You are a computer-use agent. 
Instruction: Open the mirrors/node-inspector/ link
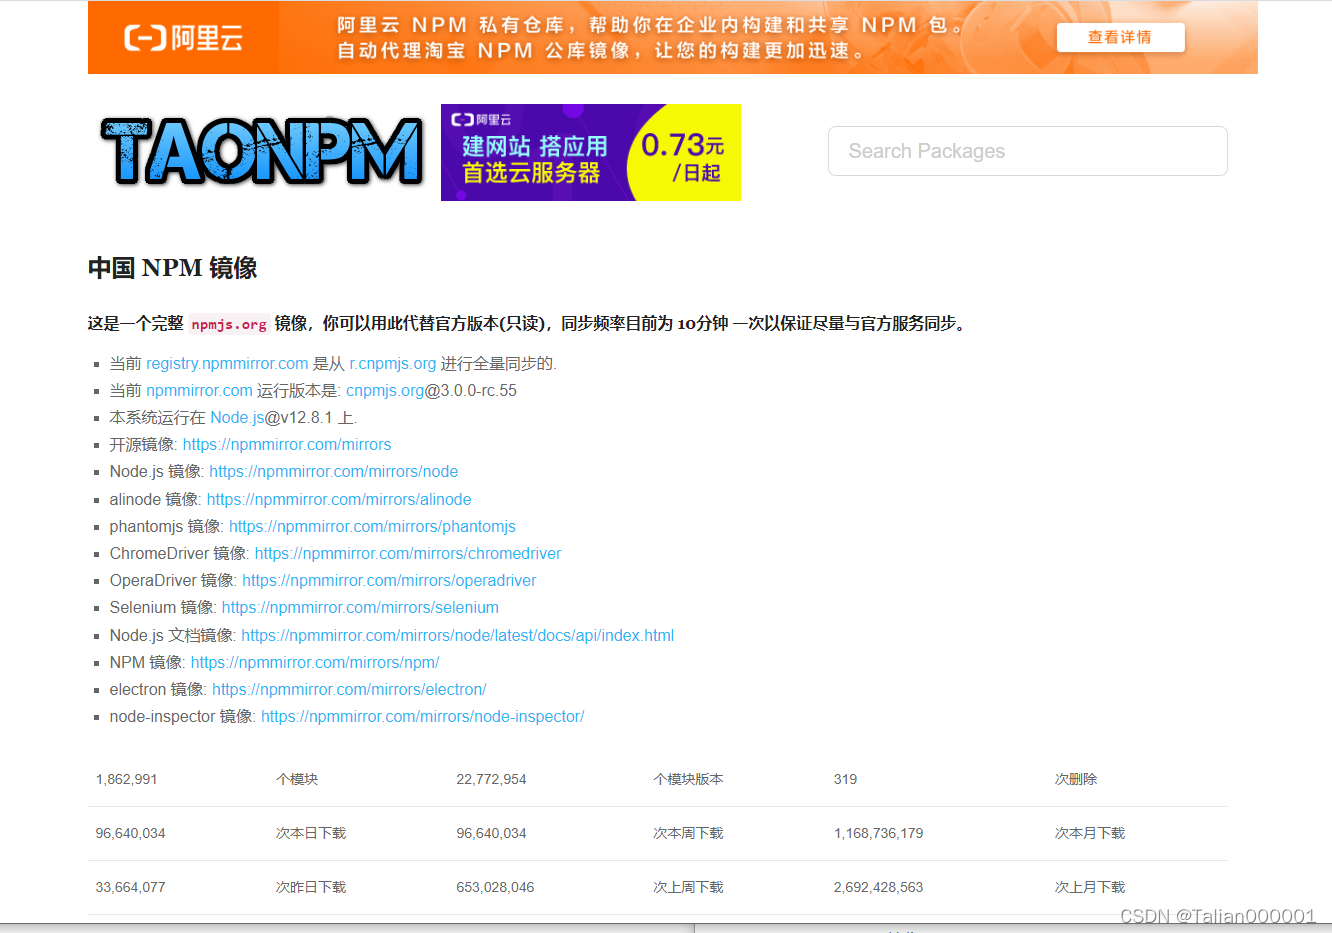point(423,716)
